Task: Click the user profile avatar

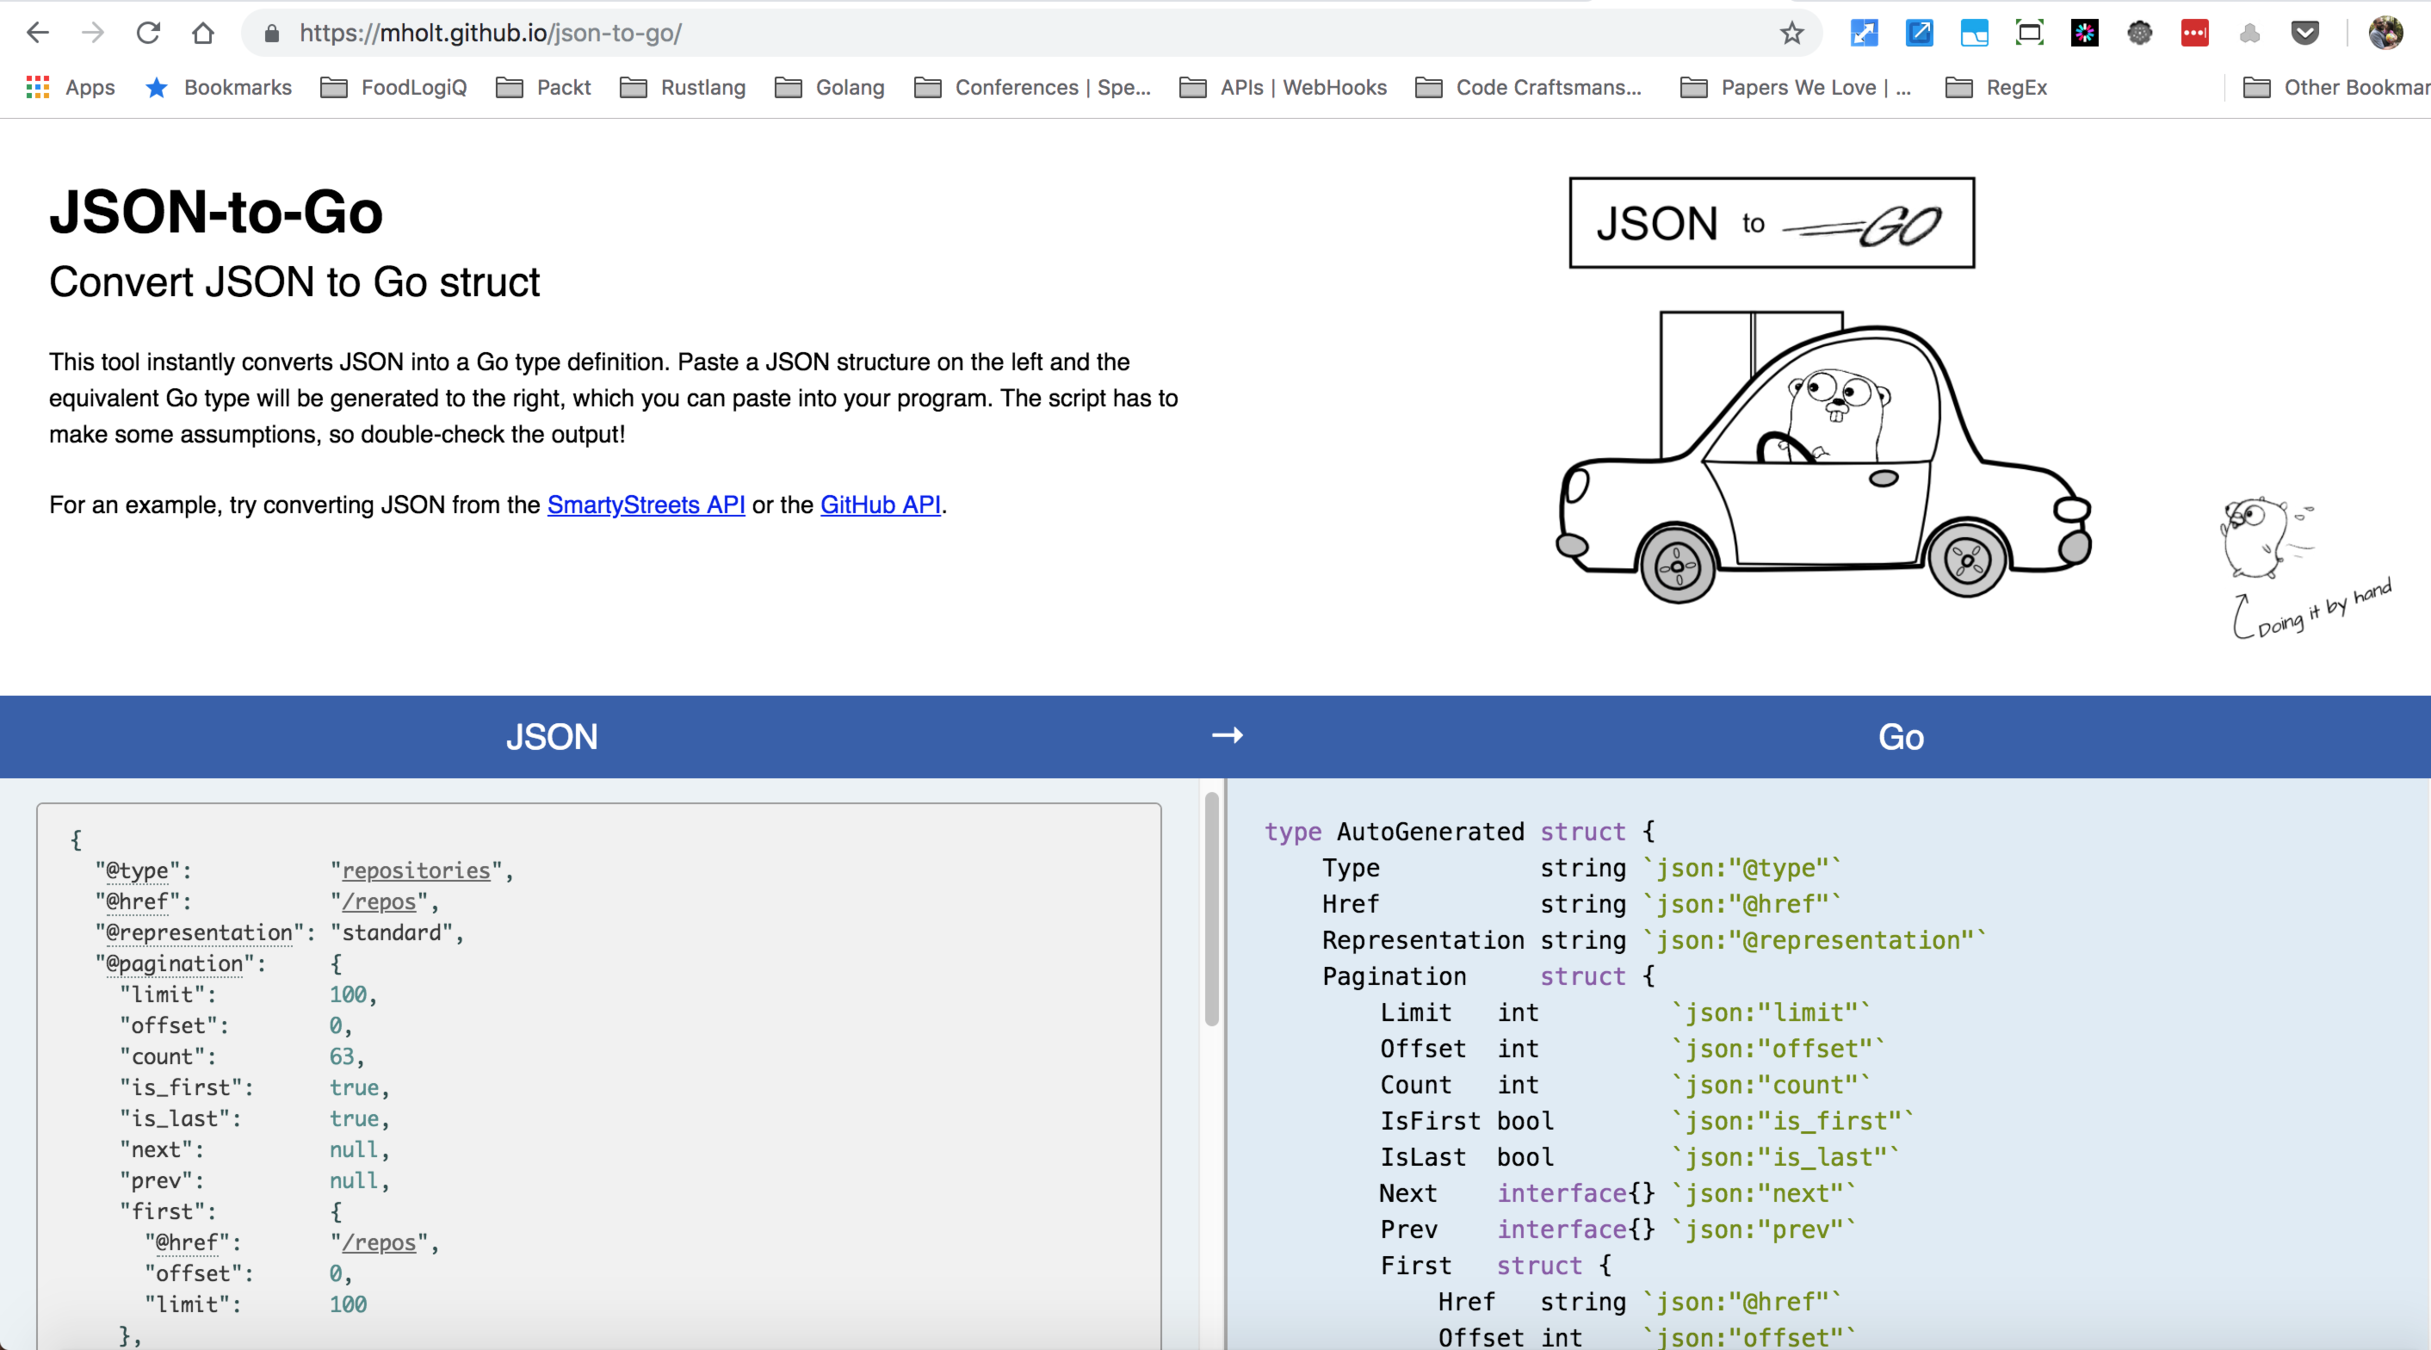Action: point(2386,33)
